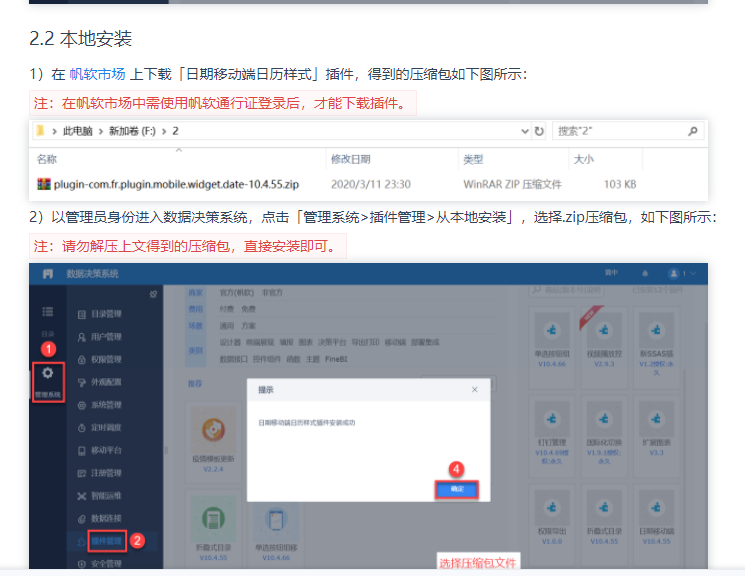Open 用户管理 in the sidebar
The height and width of the screenshot is (576, 745).
click(106, 337)
